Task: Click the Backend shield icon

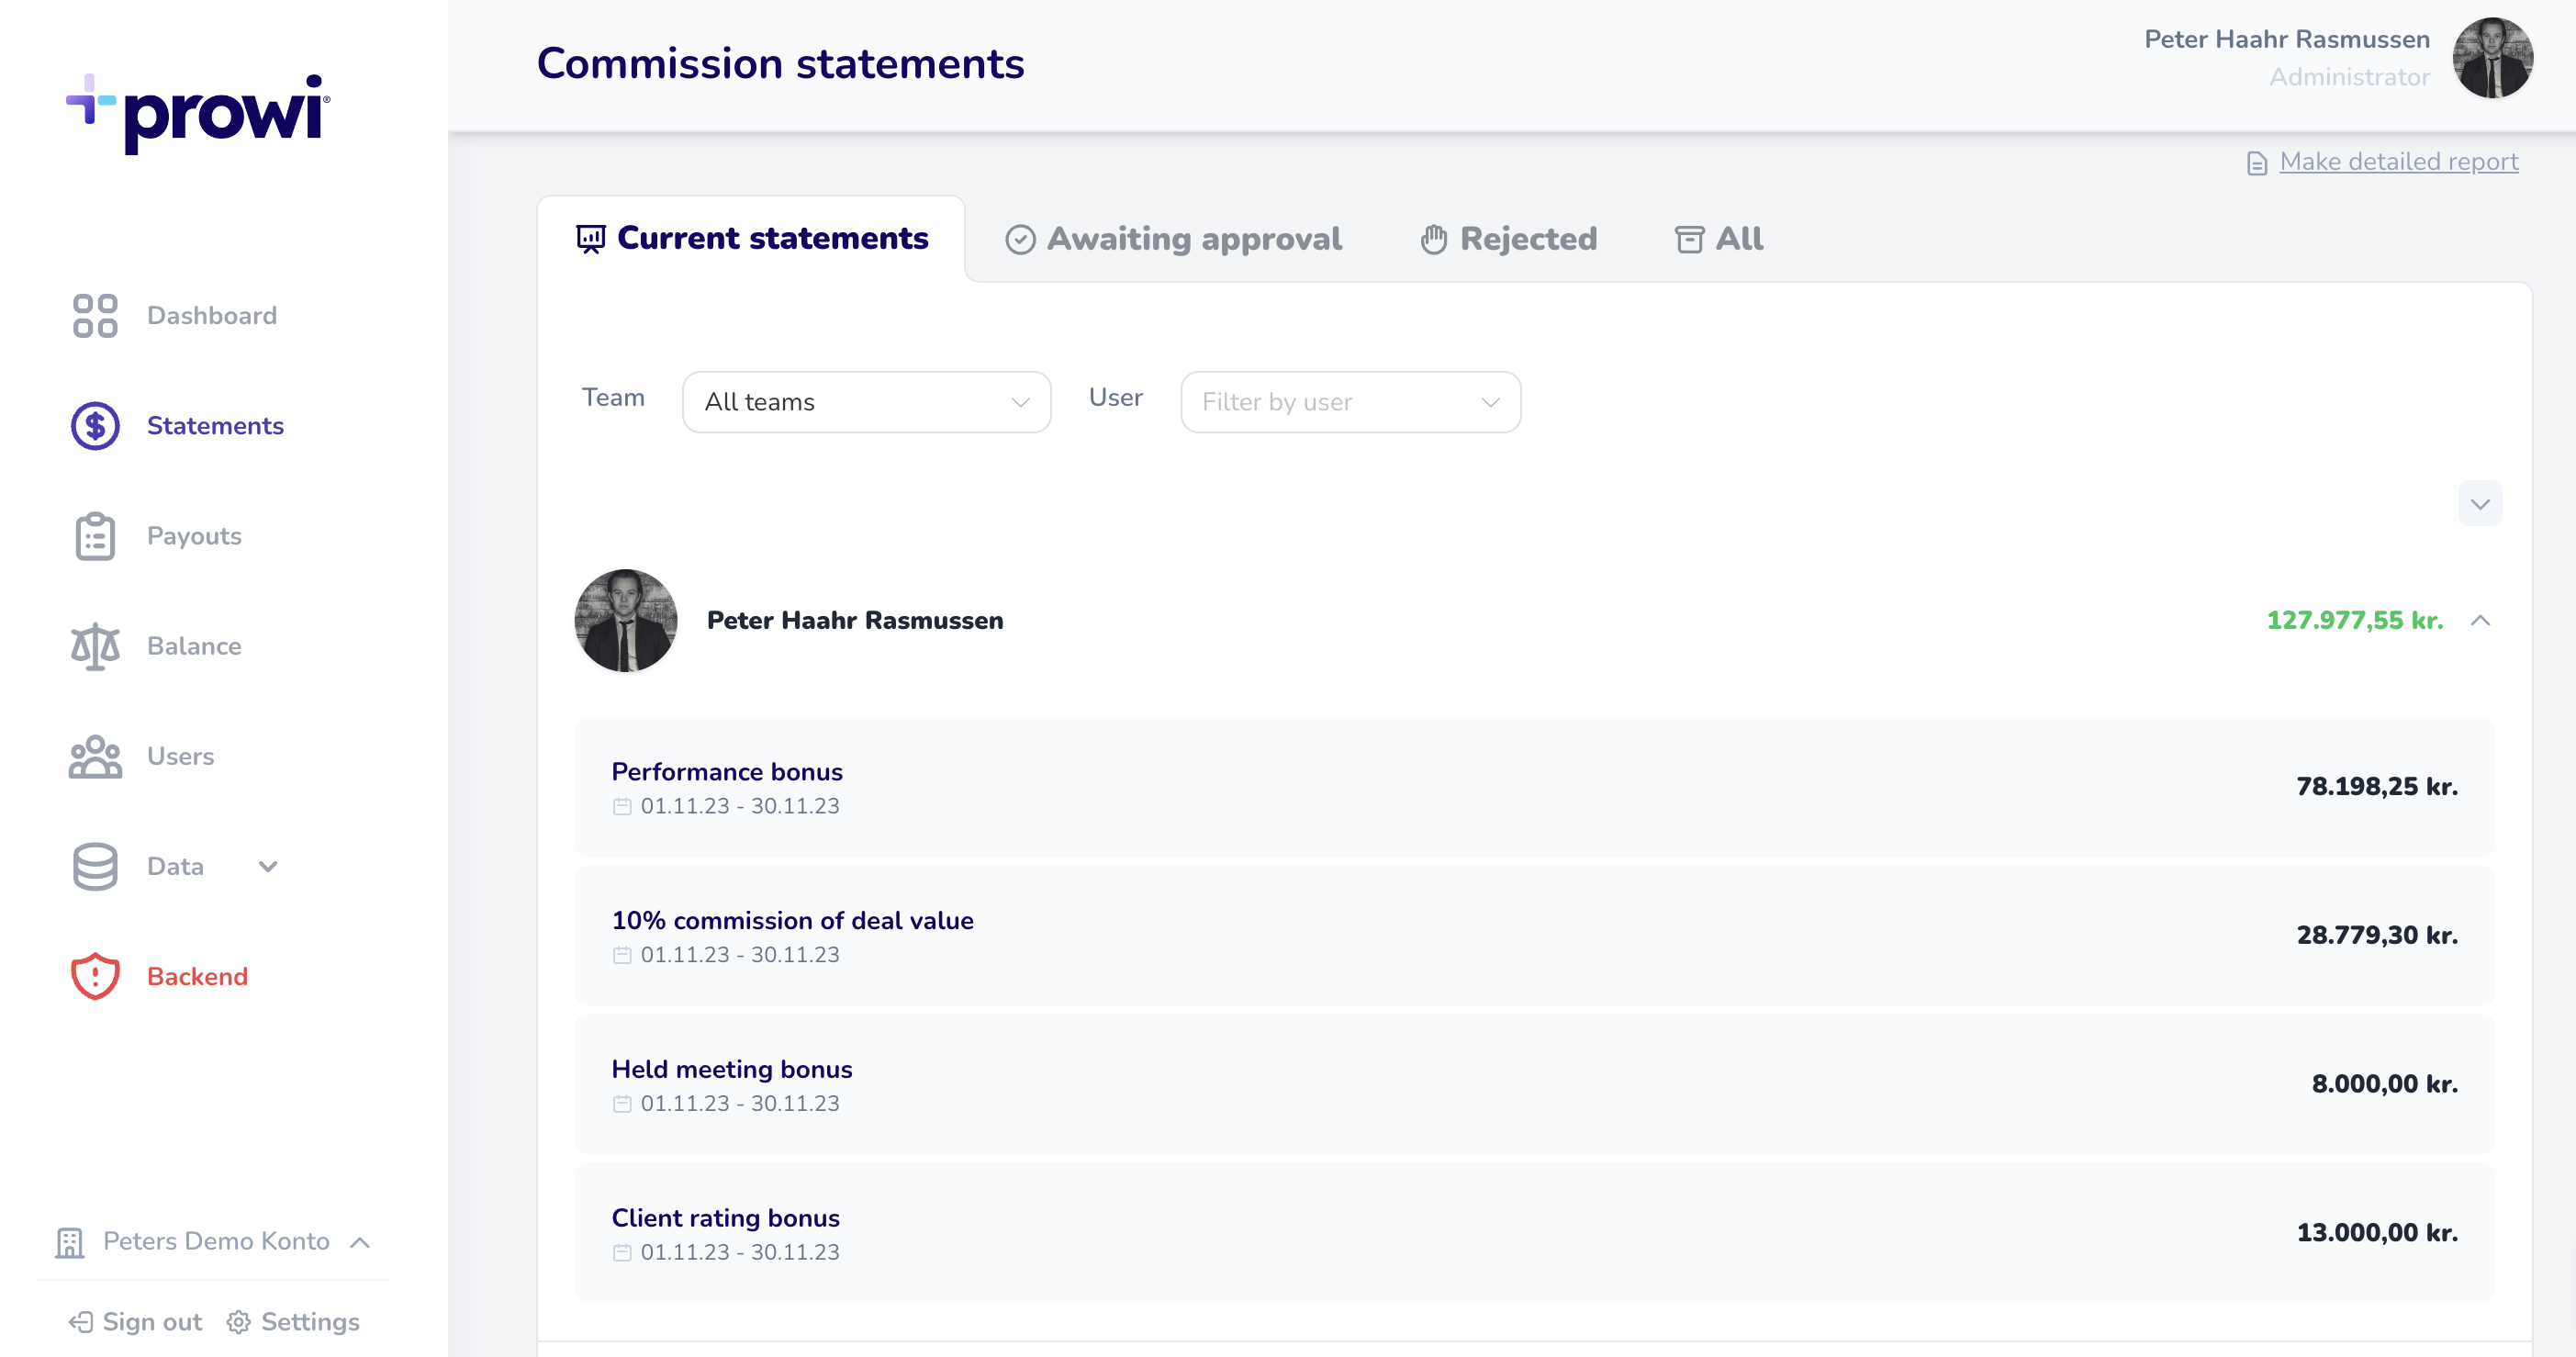Action: tap(95, 976)
